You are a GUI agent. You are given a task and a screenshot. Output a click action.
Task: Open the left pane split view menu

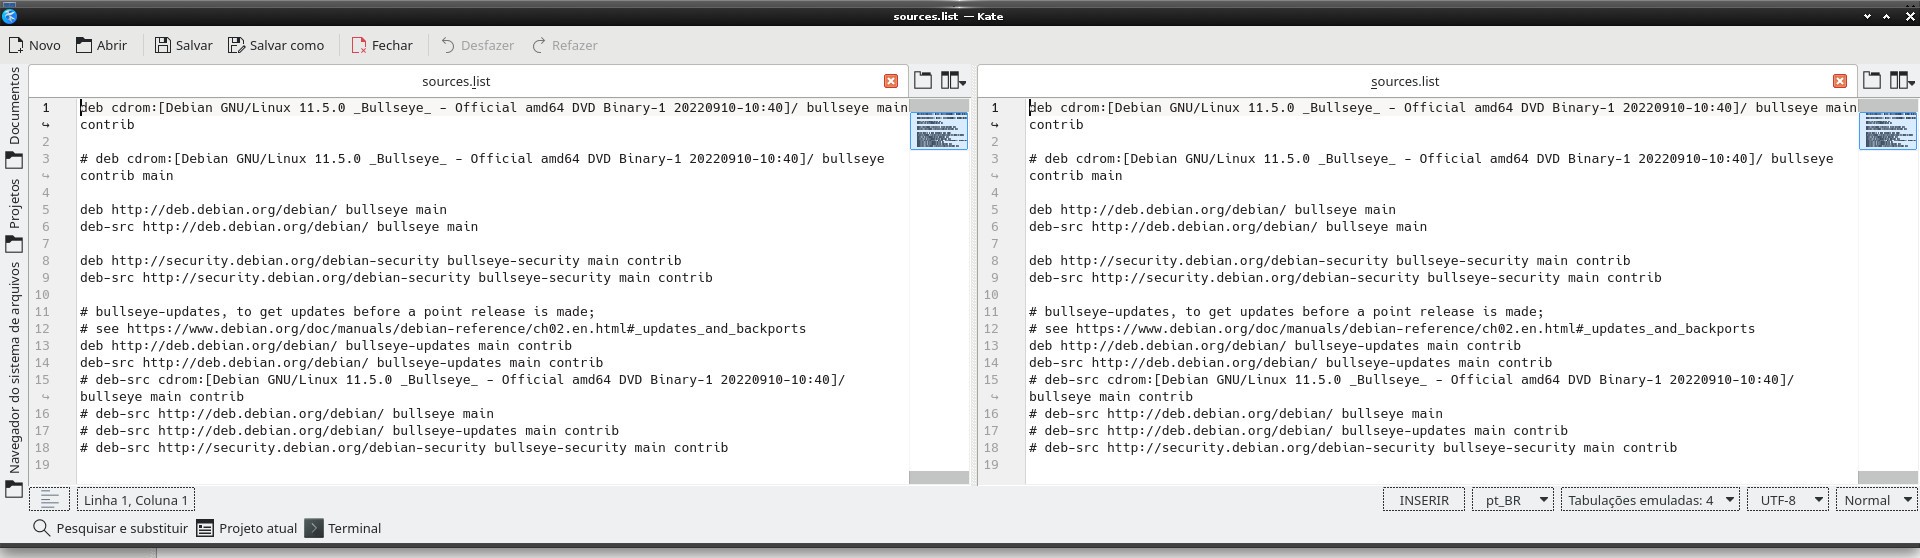(x=953, y=80)
